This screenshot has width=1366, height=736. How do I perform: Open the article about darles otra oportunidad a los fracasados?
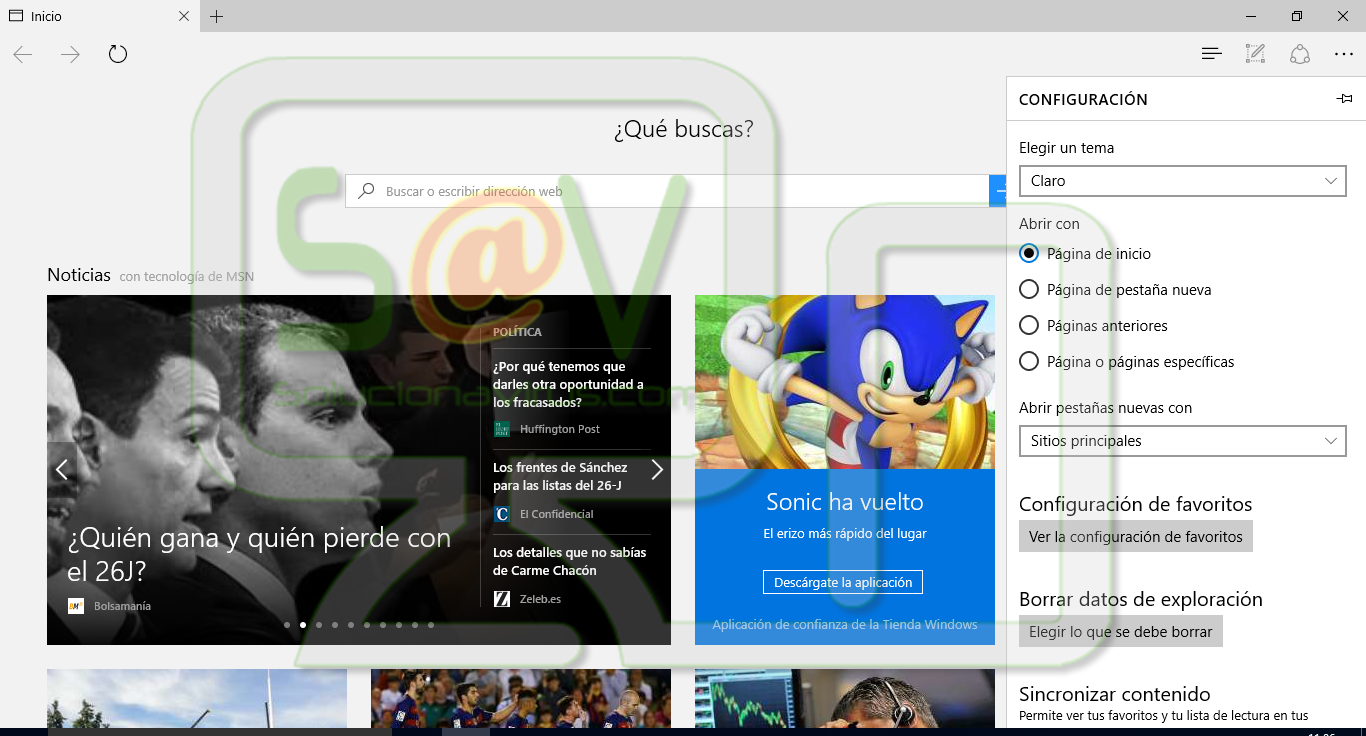tap(568, 385)
